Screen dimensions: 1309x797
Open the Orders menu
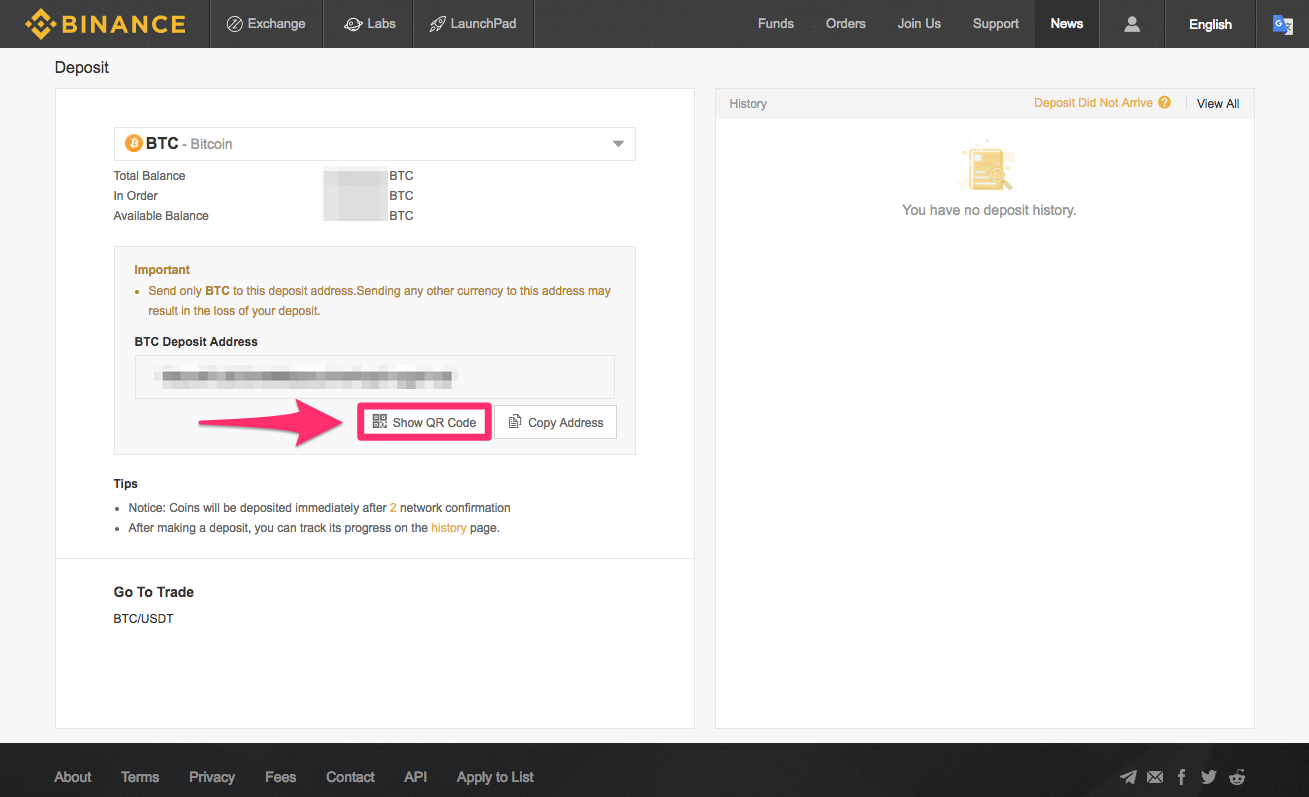pyautogui.click(x=846, y=24)
